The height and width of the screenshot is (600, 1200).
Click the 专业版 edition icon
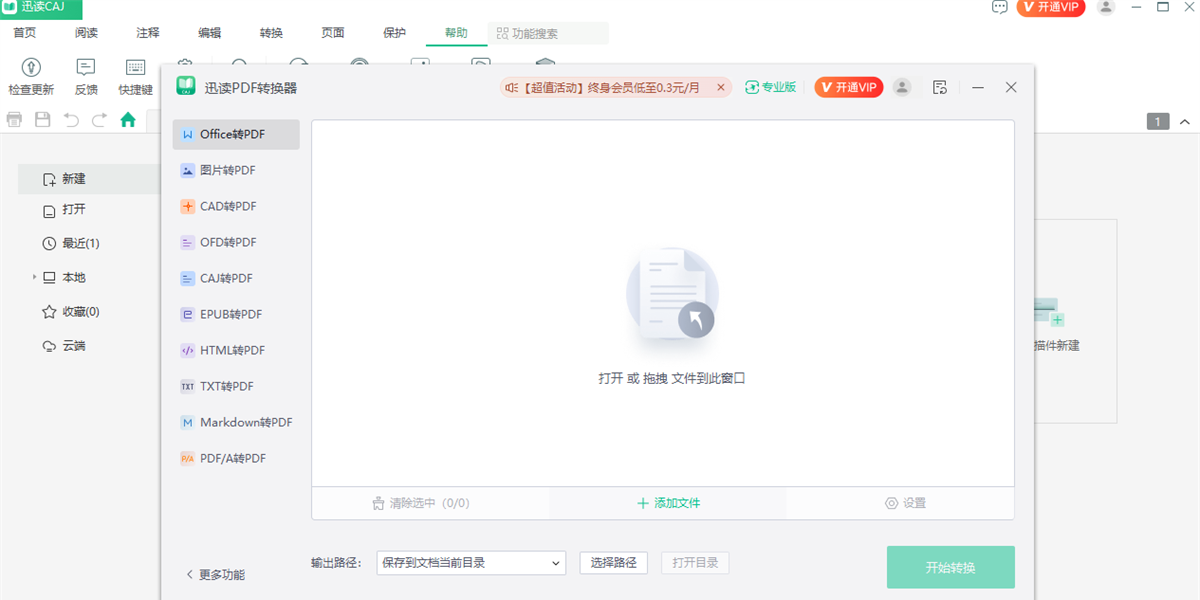point(752,87)
